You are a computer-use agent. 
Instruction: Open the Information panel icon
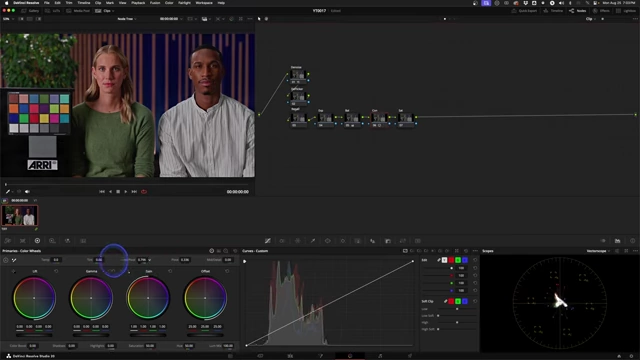pyautogui.click(x=633, y=241)
